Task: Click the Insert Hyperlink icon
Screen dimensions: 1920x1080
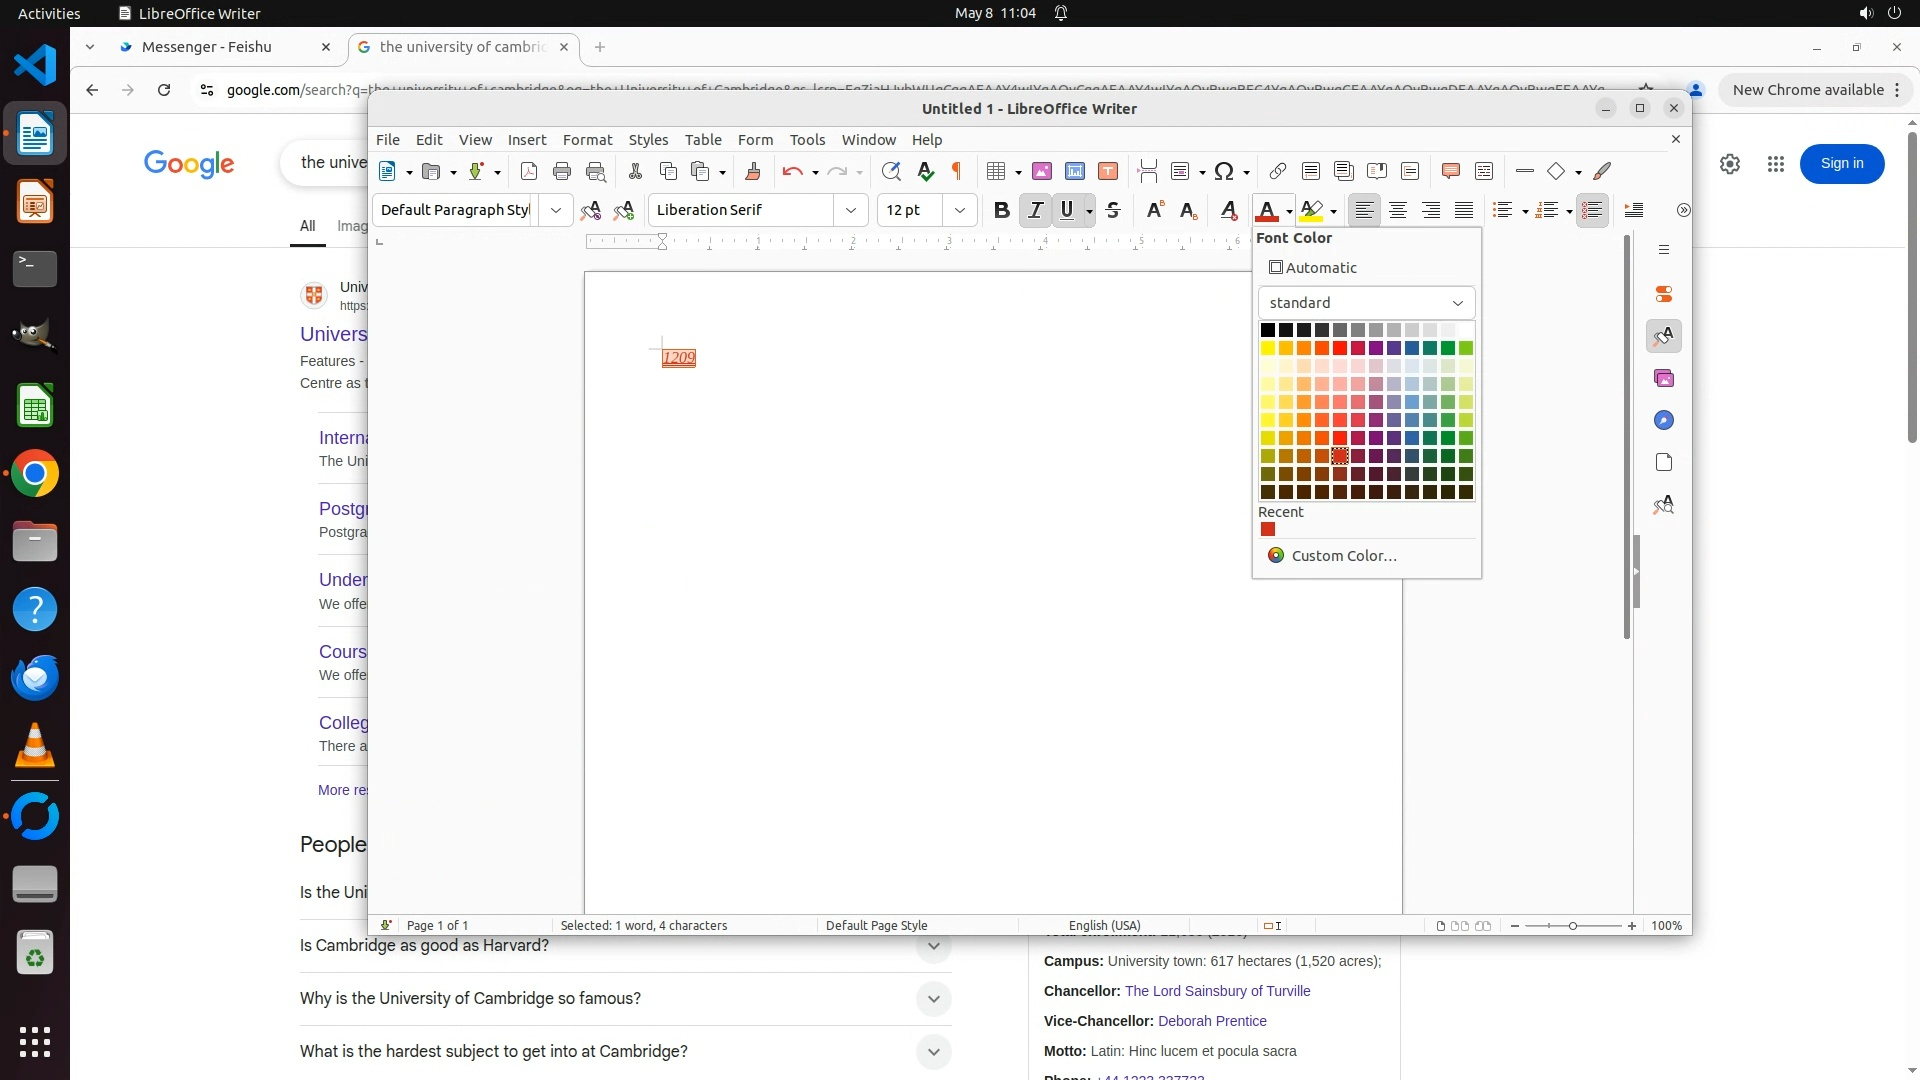Action: tap(1277, 171)
